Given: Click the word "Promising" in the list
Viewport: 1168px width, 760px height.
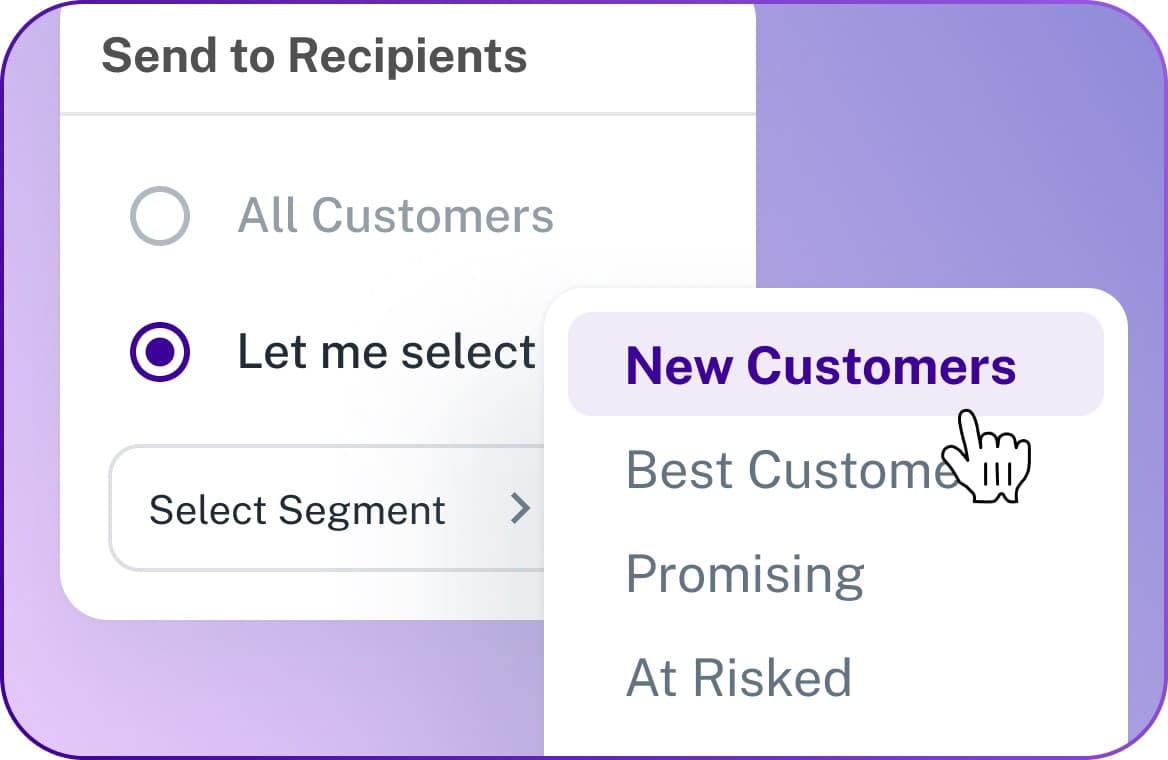Looking at the screenshot, I should coord(745,574).
